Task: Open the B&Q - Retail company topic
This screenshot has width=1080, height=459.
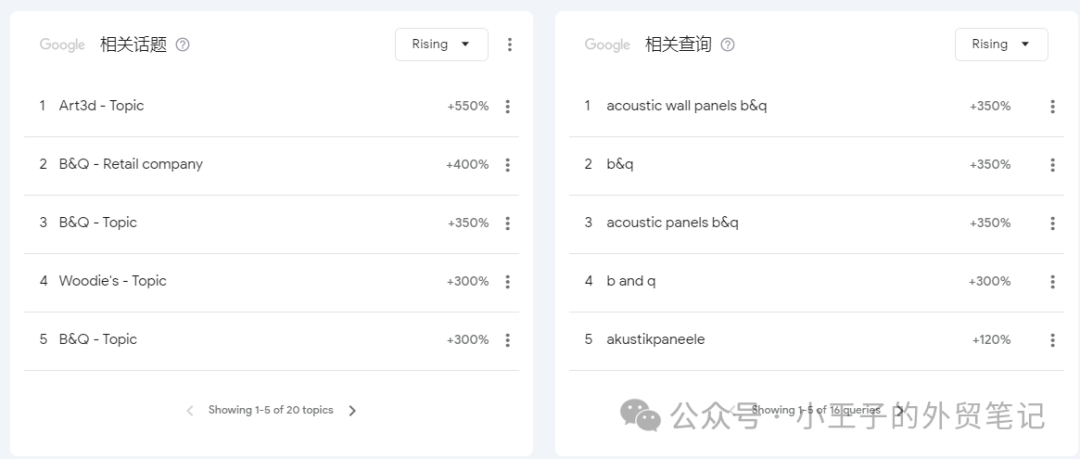Action: point(130,164)
